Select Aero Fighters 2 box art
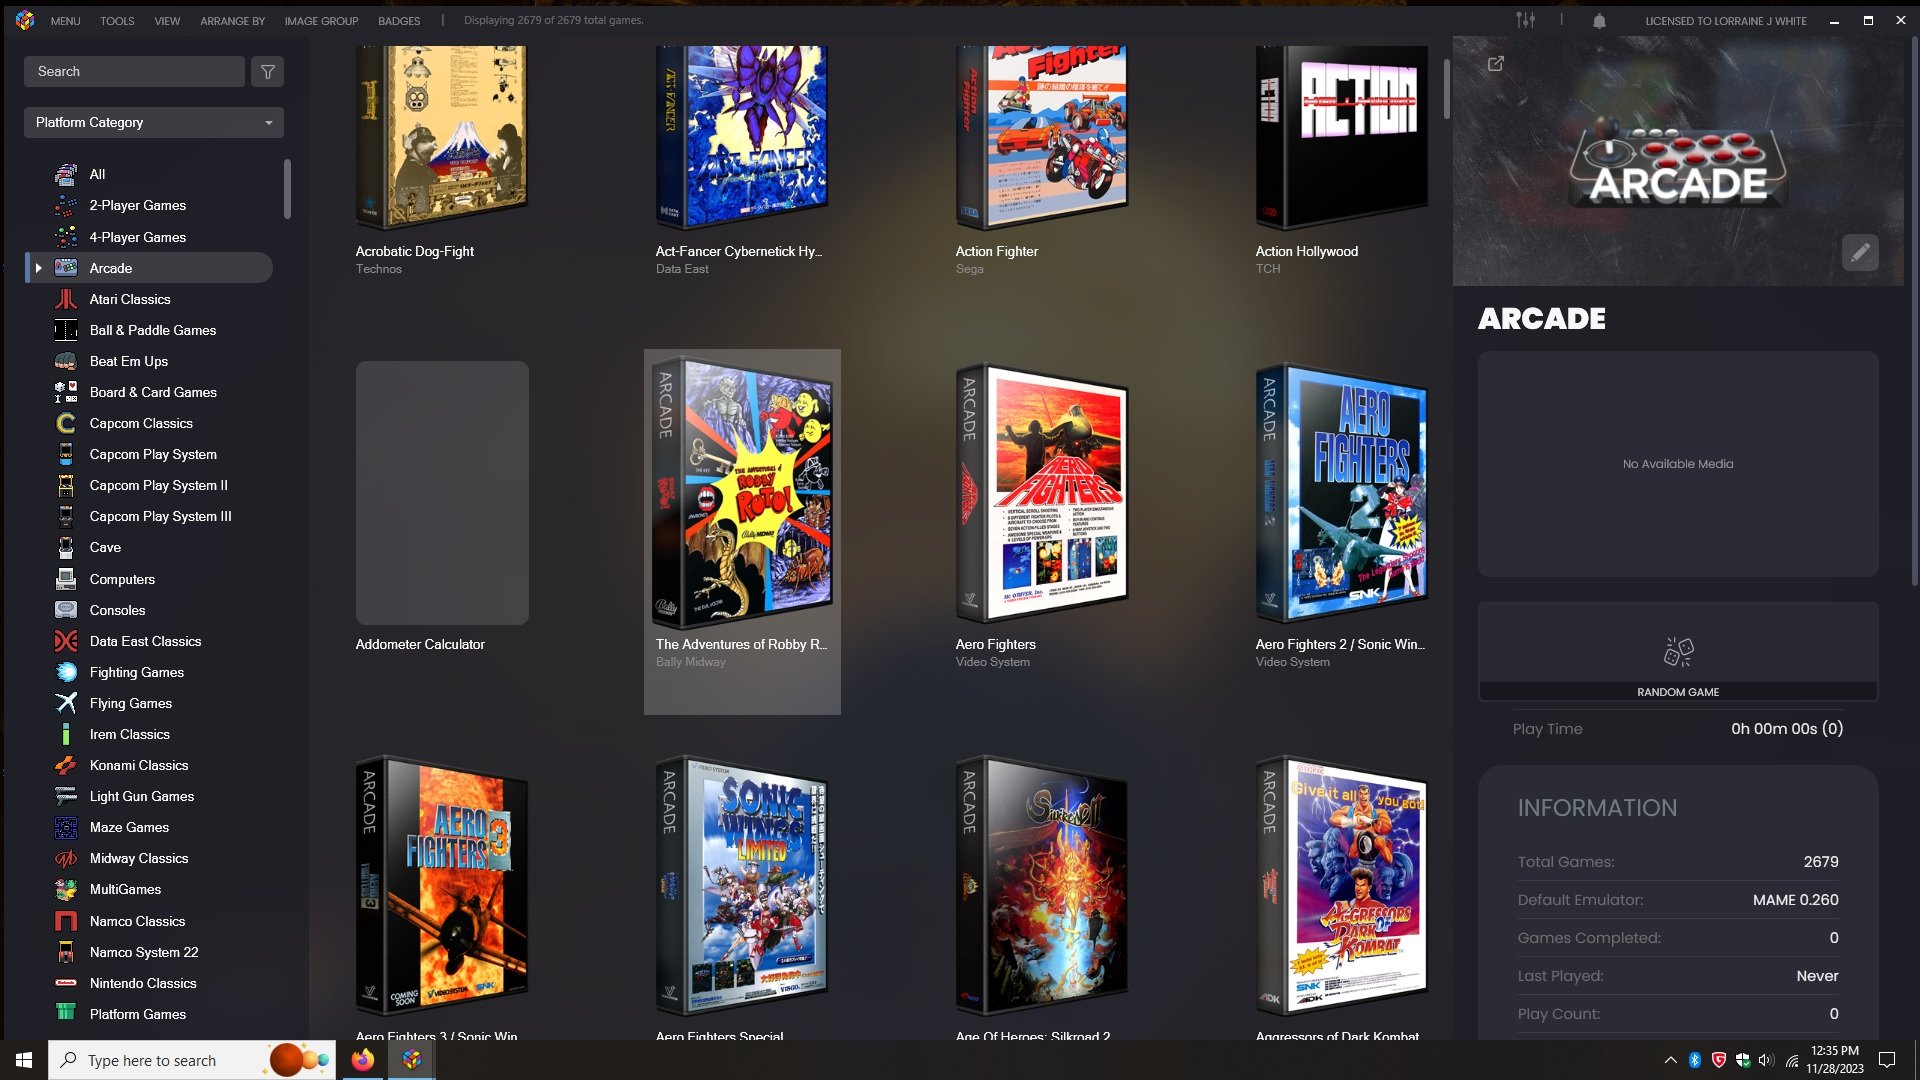This screenshot has height=1080, width=1920. pos(1342,493)
